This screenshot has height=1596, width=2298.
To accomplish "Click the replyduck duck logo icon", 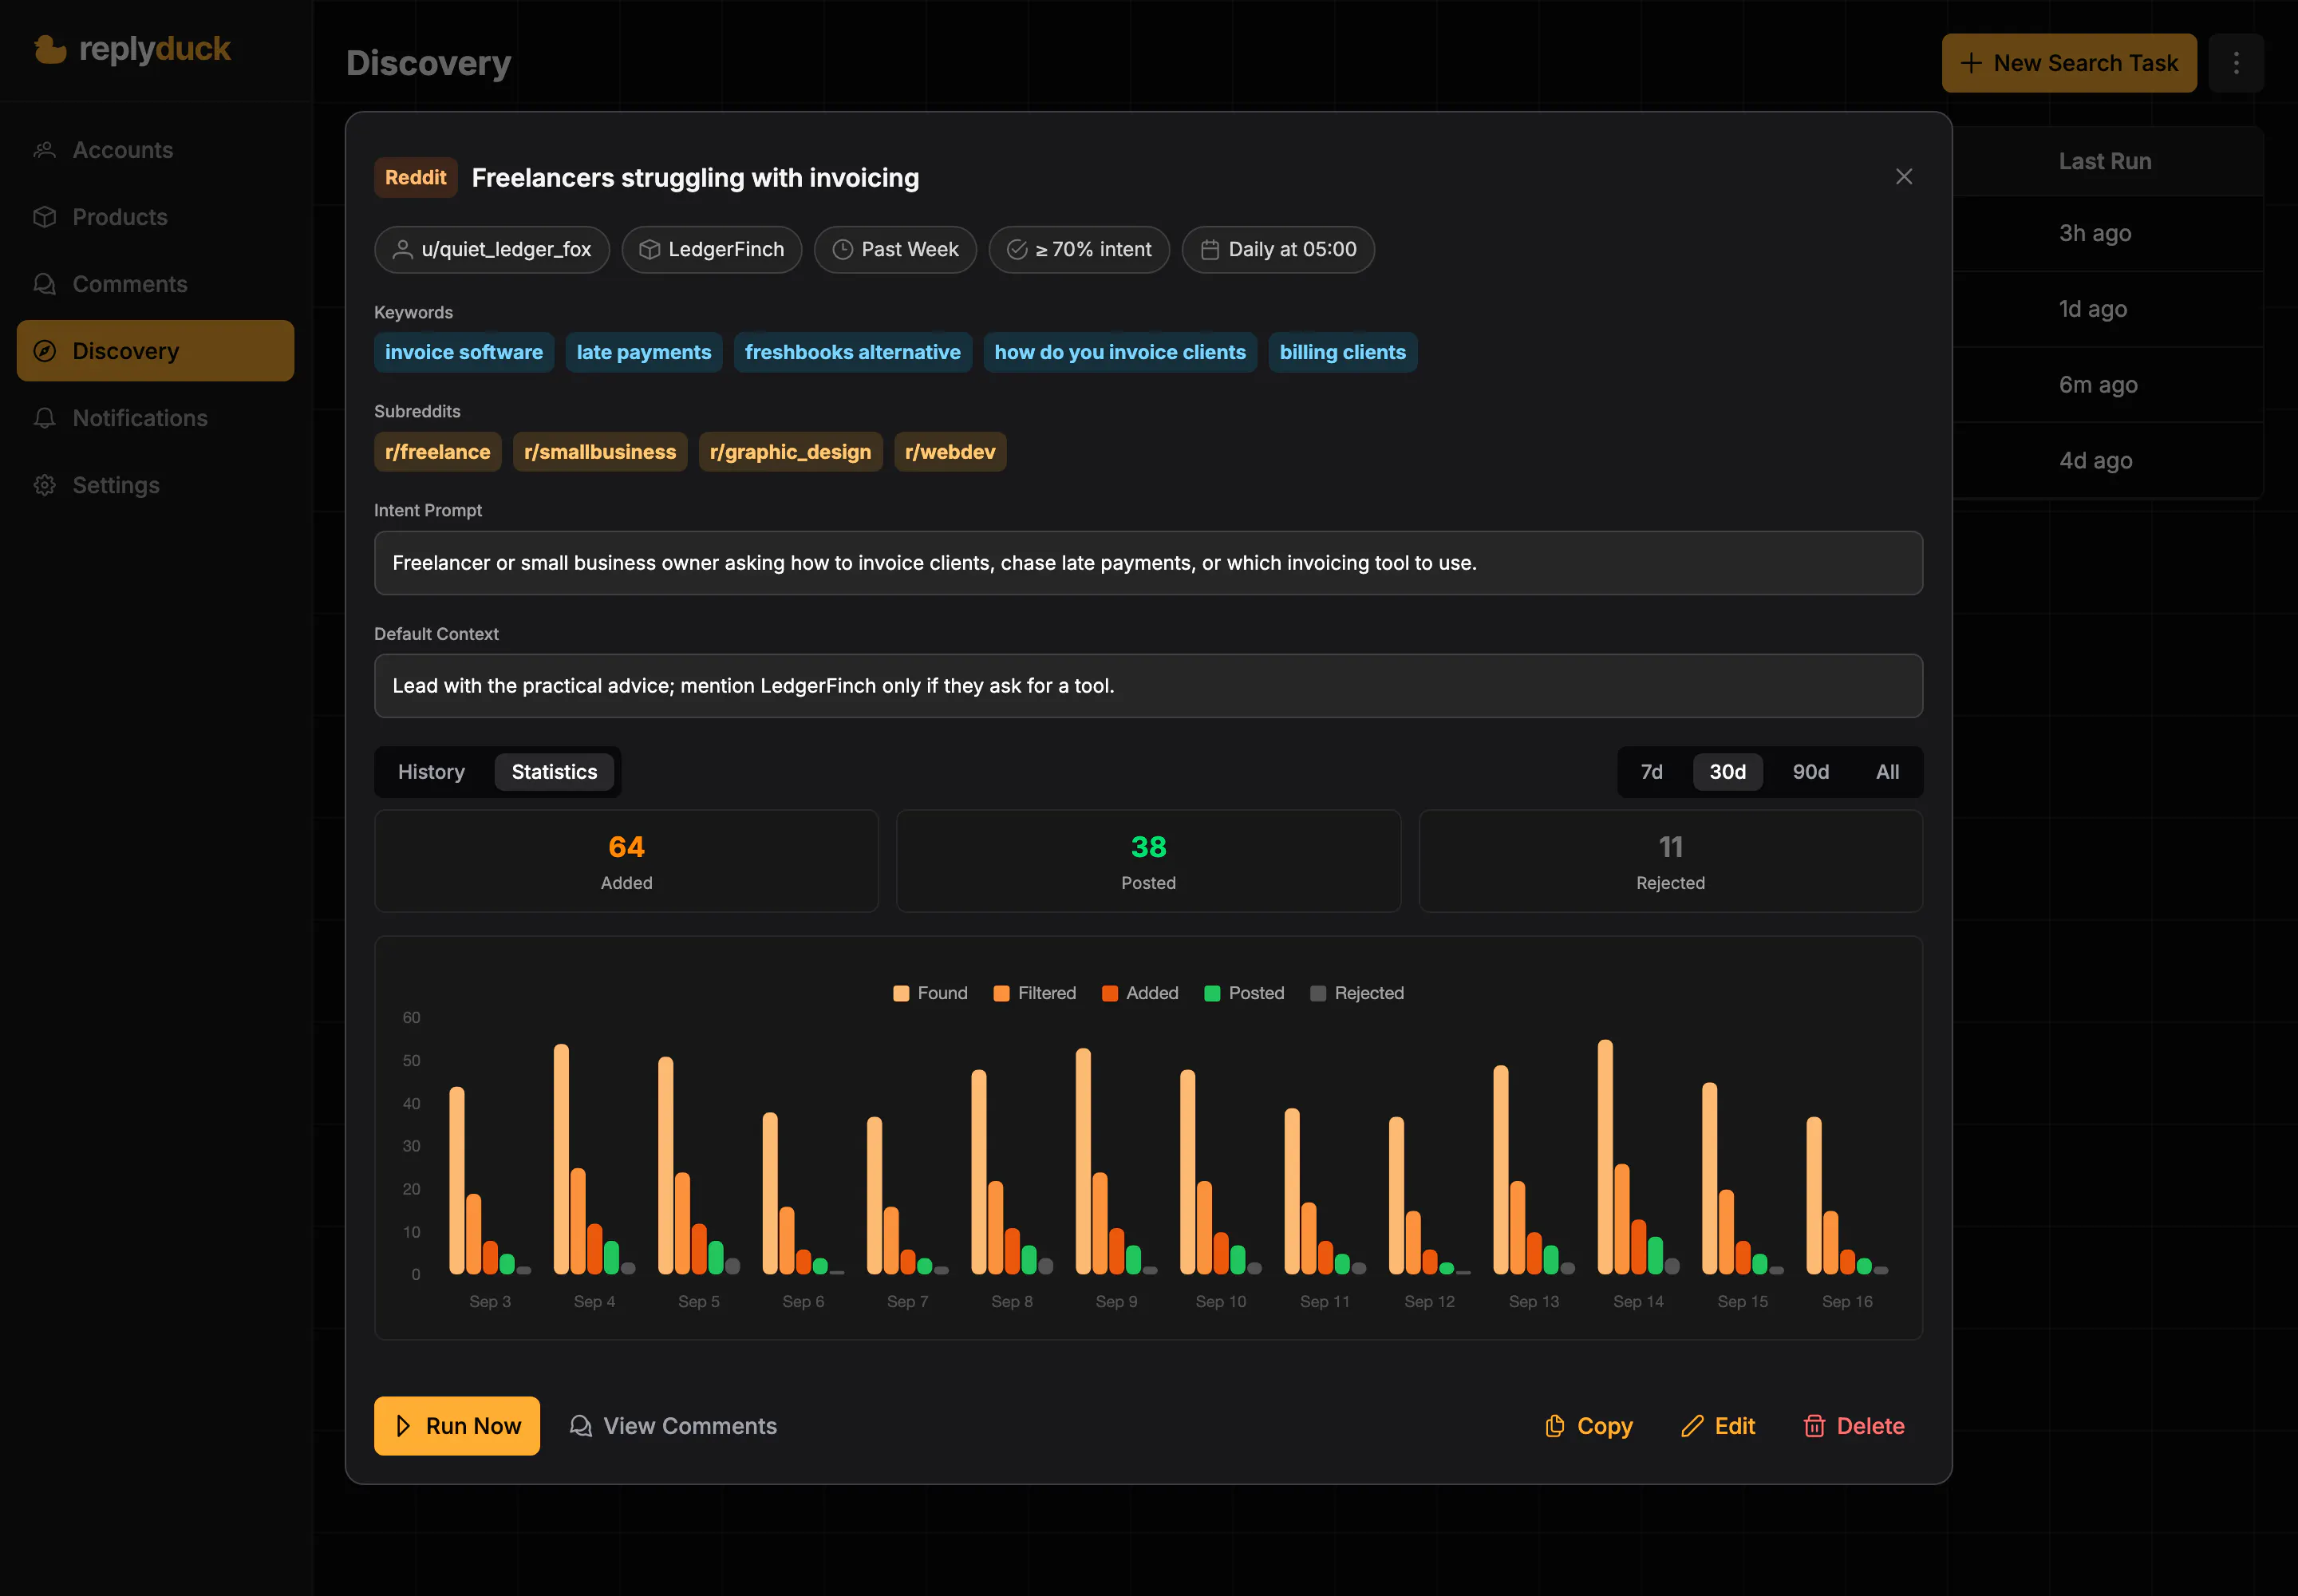I will 50,49.
